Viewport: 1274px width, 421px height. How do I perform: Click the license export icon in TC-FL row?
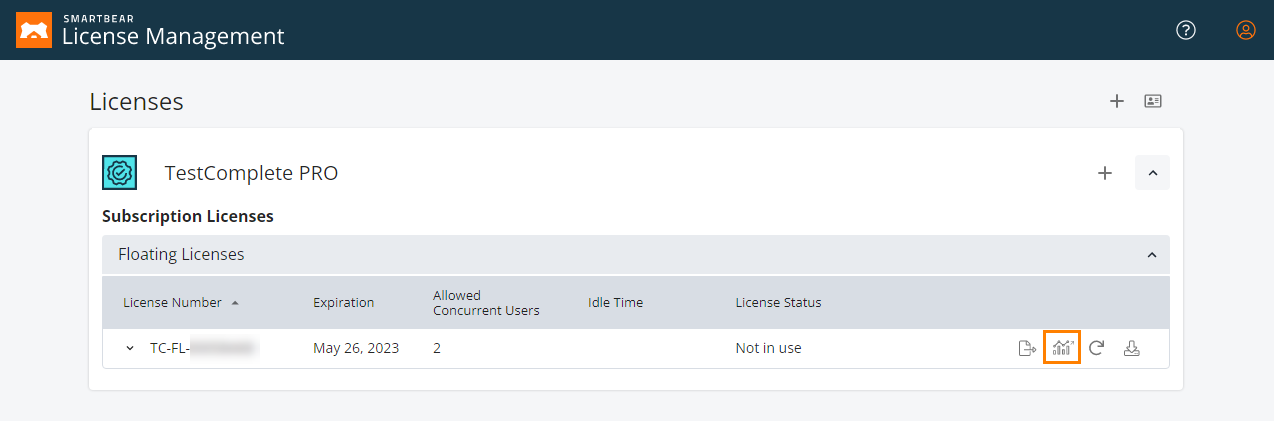[1027, 348]
